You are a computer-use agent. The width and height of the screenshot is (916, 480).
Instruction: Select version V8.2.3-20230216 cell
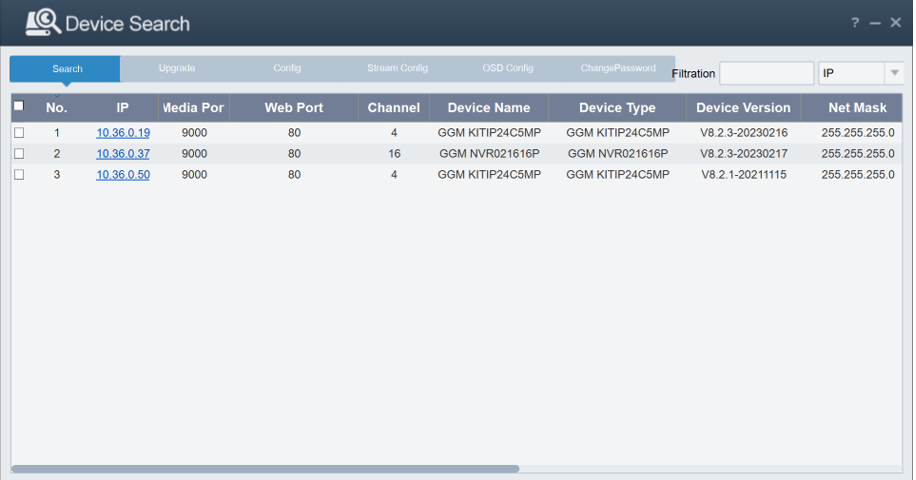(x=744, y=133)
